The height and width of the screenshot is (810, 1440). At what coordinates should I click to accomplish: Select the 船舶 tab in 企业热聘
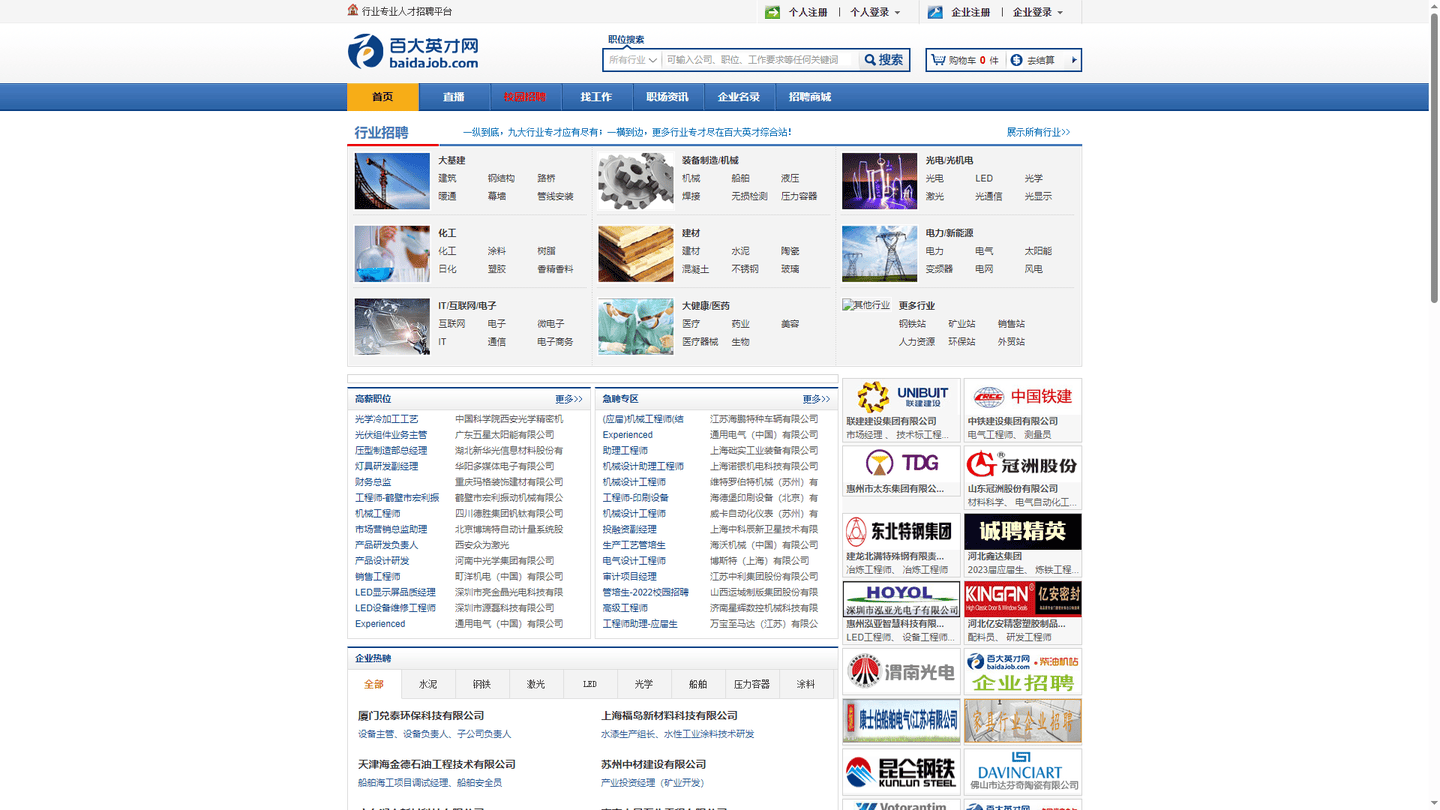698,685
